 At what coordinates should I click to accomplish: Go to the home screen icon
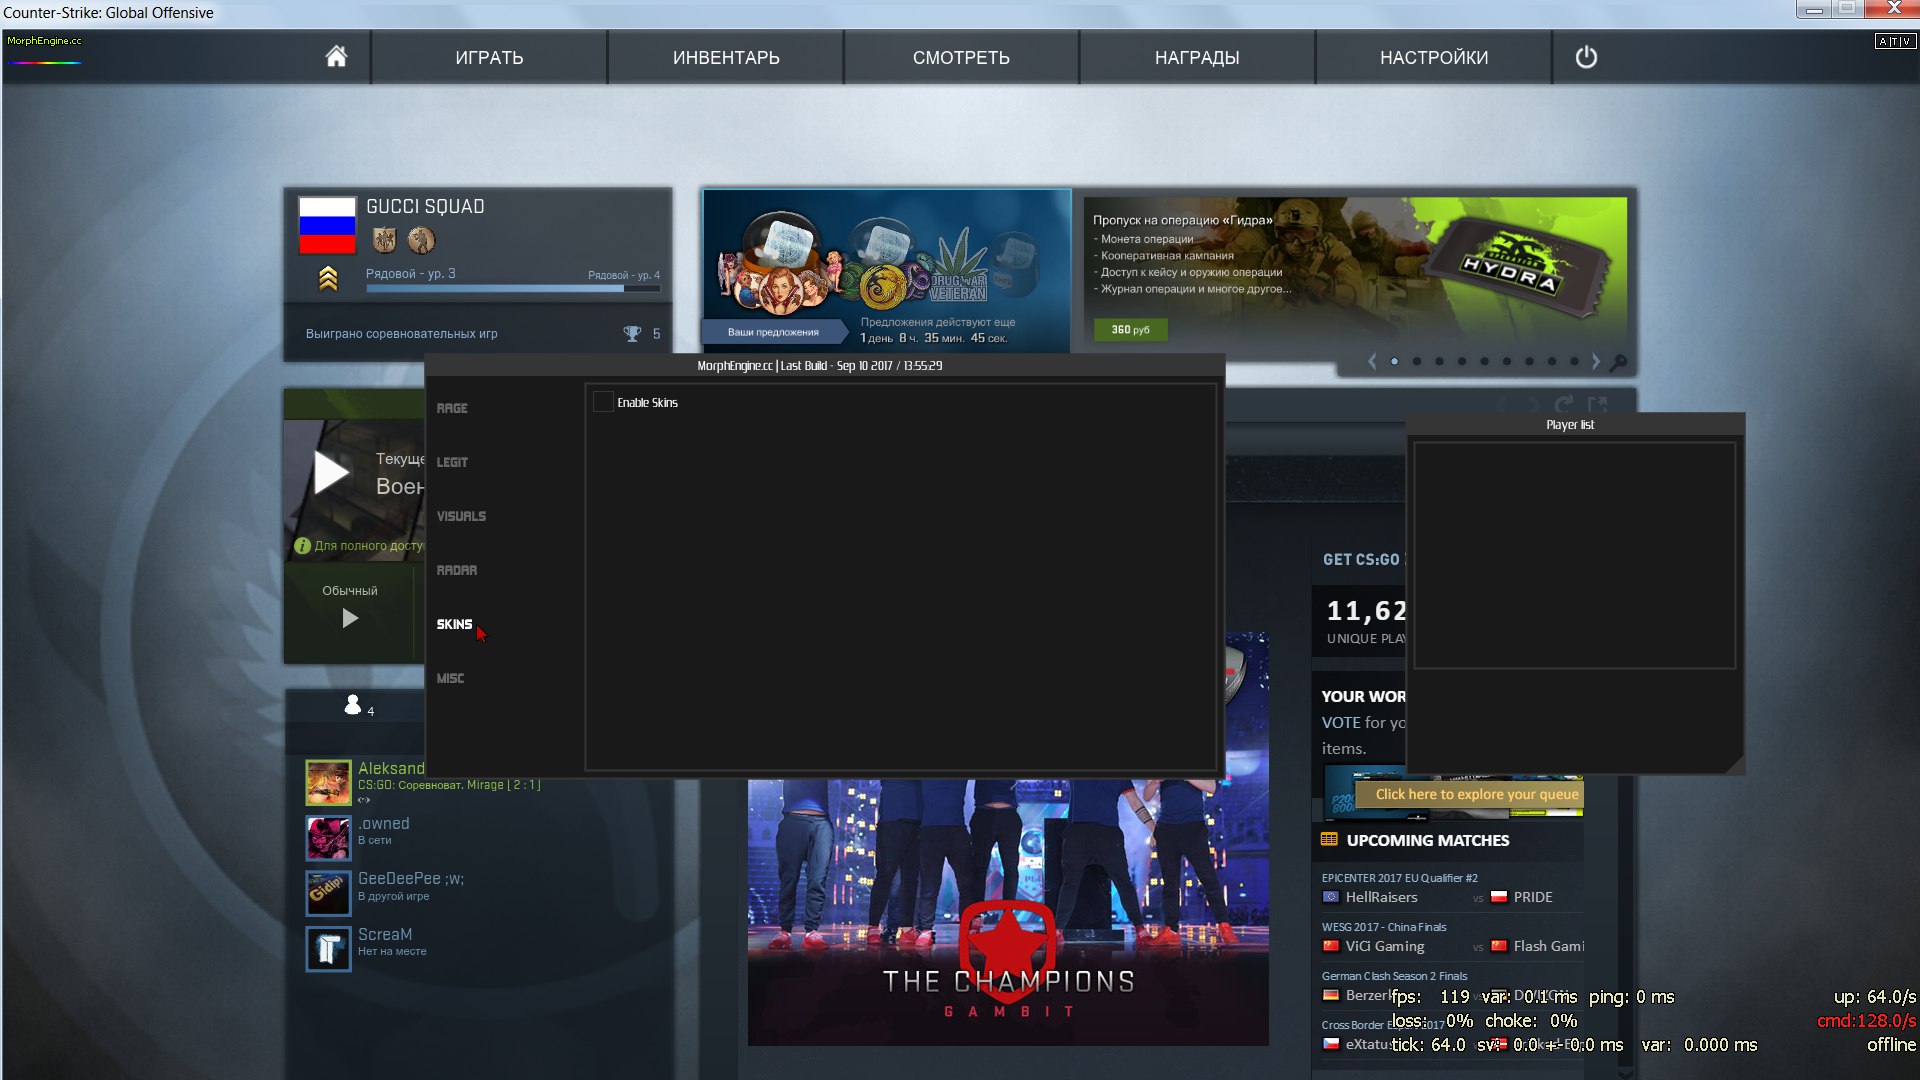point(336,57)
